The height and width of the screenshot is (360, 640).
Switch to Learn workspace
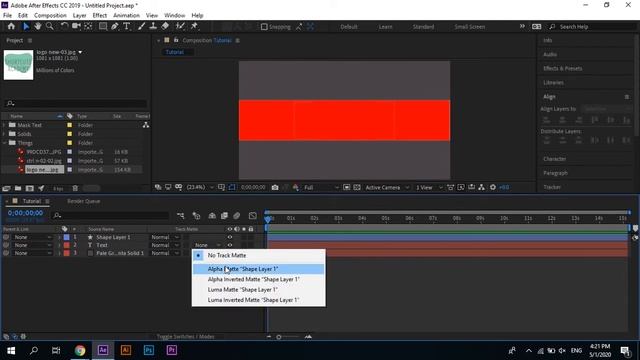(385, 27)
